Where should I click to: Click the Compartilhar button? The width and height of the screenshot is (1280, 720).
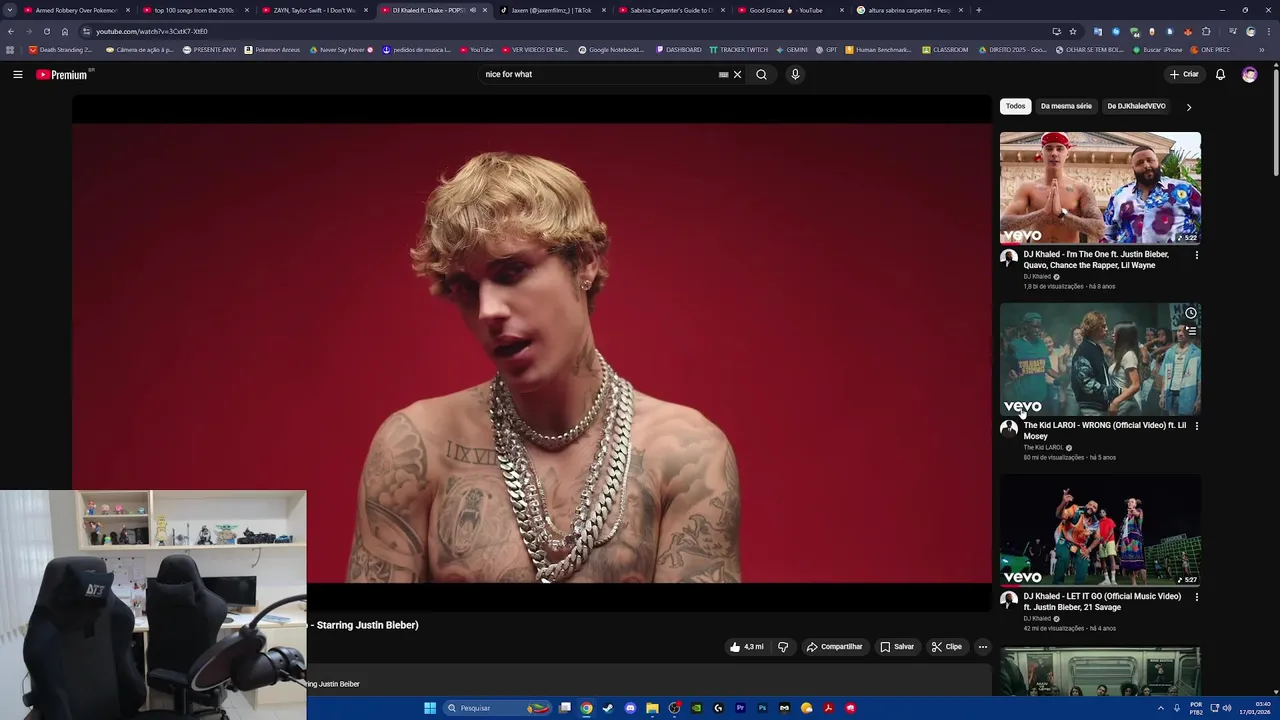coord(834,647)
